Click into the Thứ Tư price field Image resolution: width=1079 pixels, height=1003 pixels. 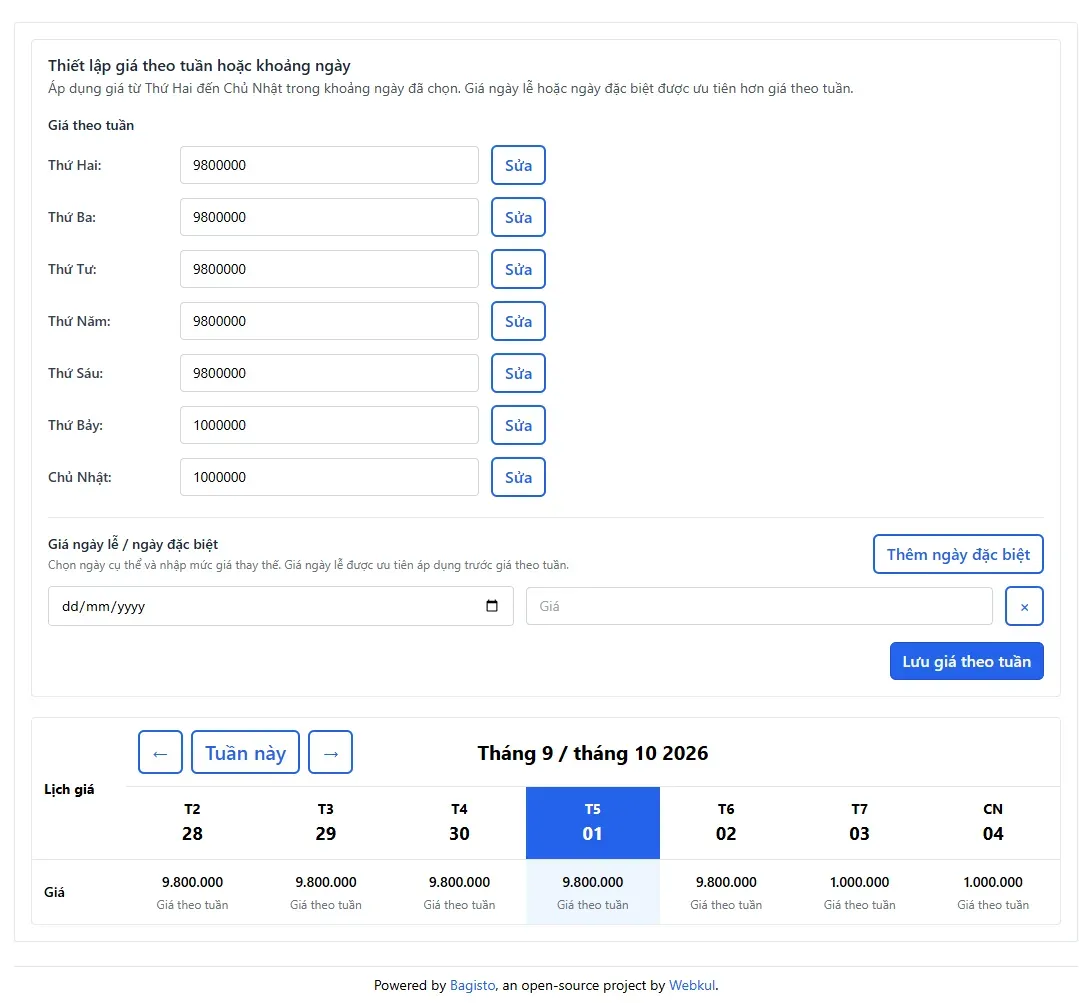tap(329, 269)
